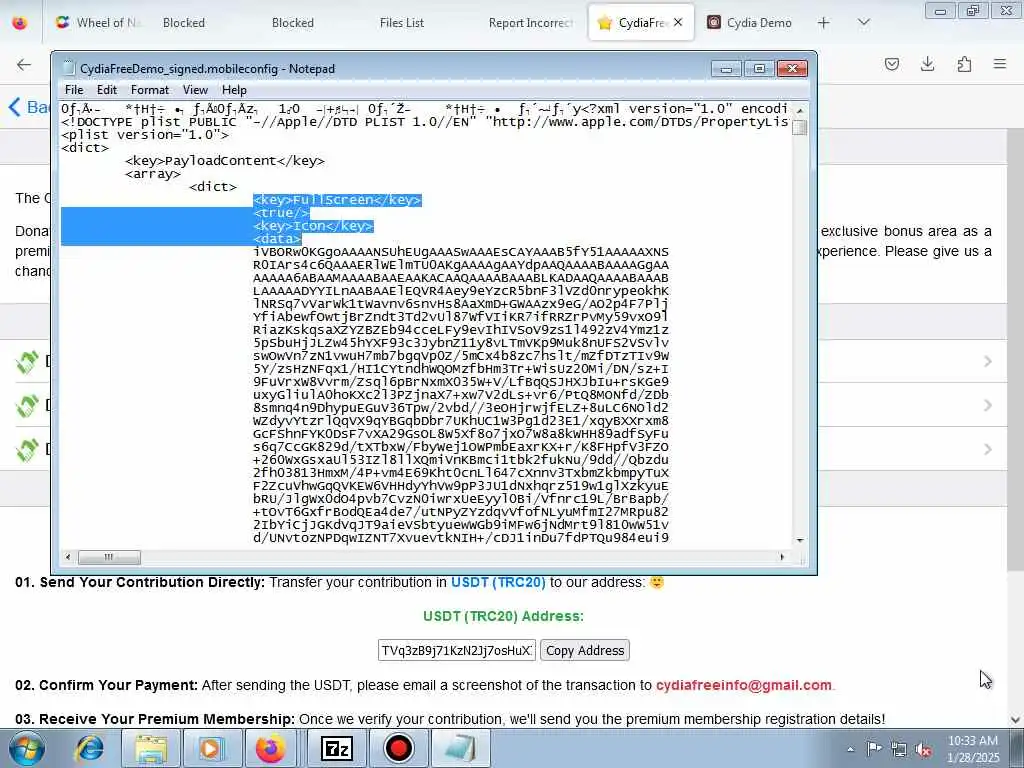Click the page Back chevron link

(x=28, y=106)
